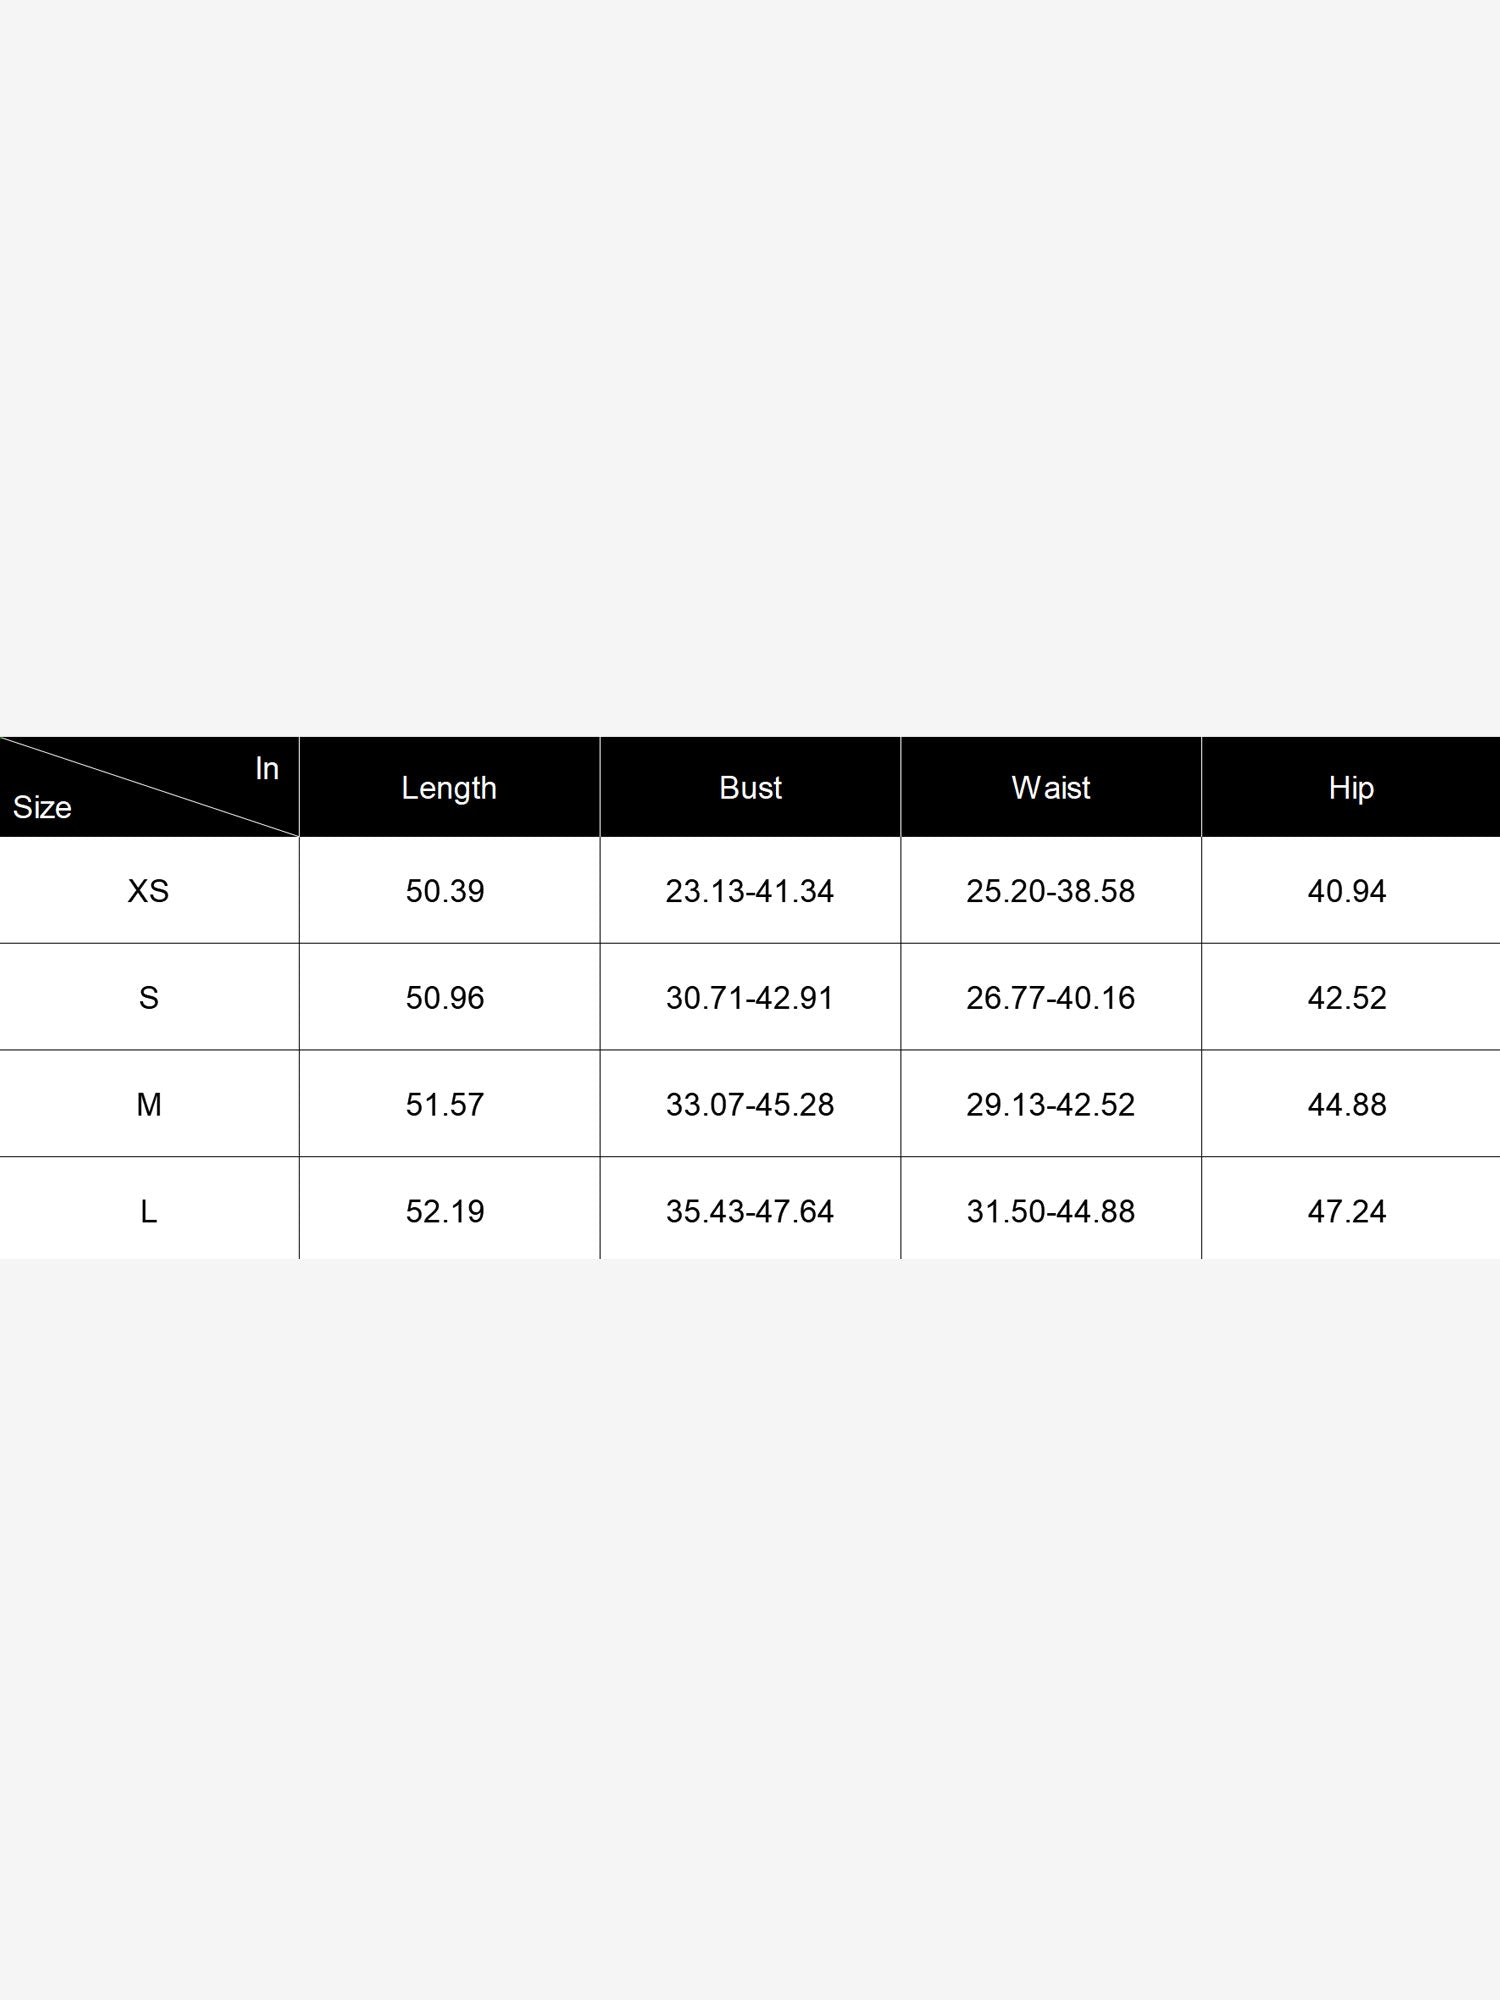Click the M hip value 44.88
The width and height of the screenshot is (1500, 2000).
coord(1347,1105)
